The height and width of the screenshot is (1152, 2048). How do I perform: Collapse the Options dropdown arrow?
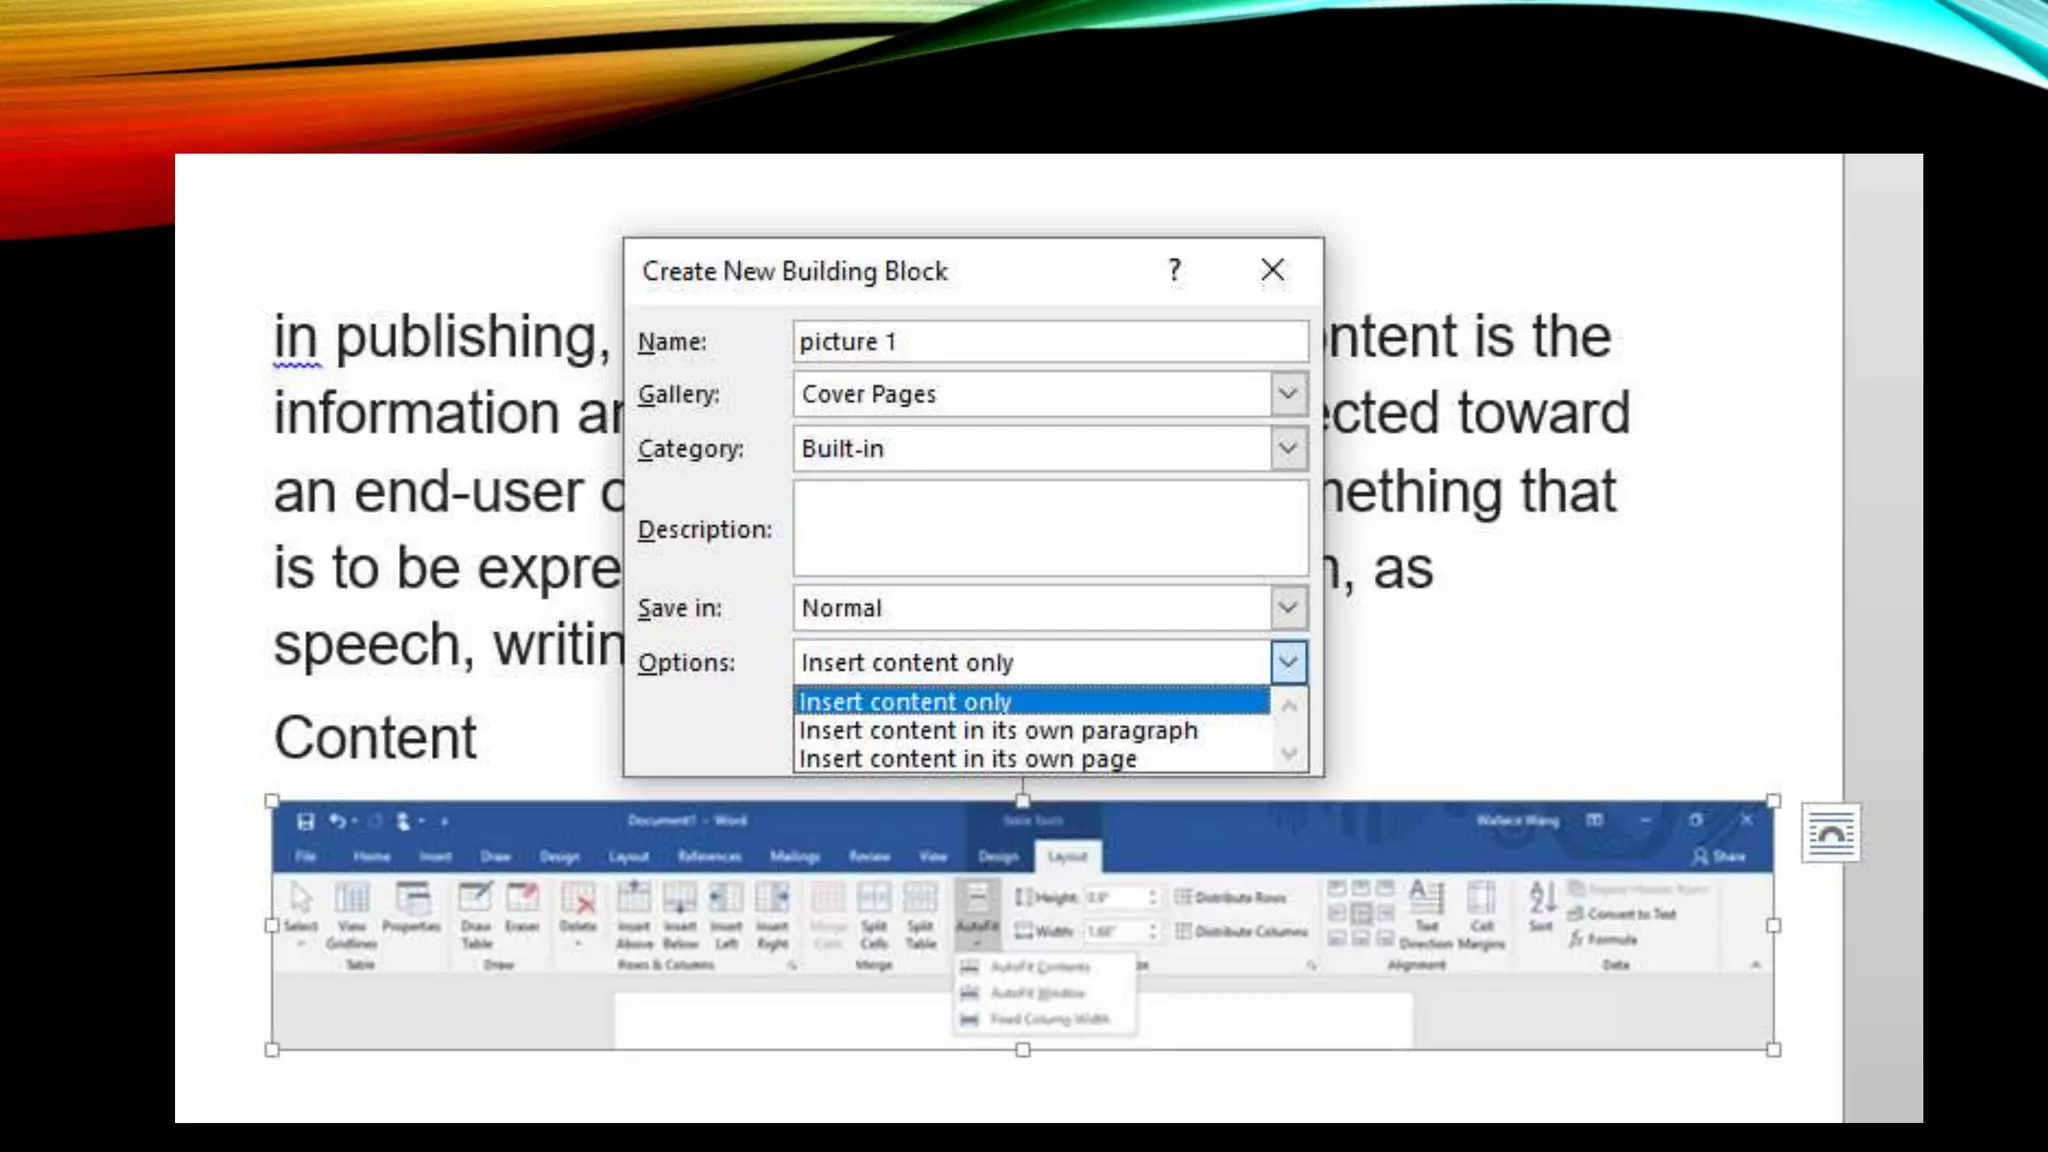tap(1288, 662)
